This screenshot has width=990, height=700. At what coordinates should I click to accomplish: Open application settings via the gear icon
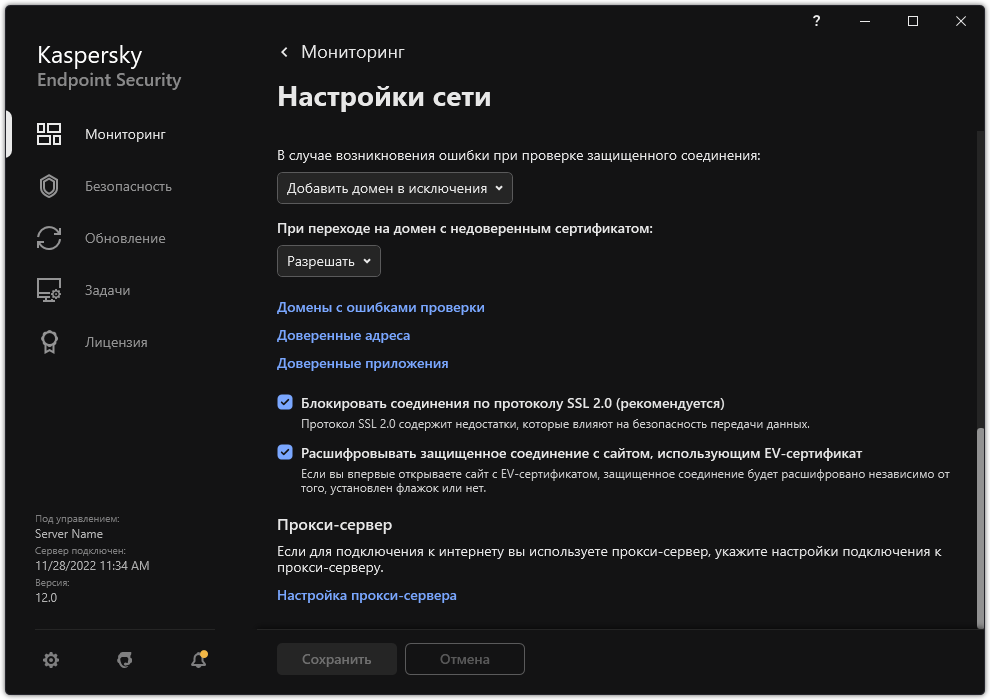(x=51, y=659)
